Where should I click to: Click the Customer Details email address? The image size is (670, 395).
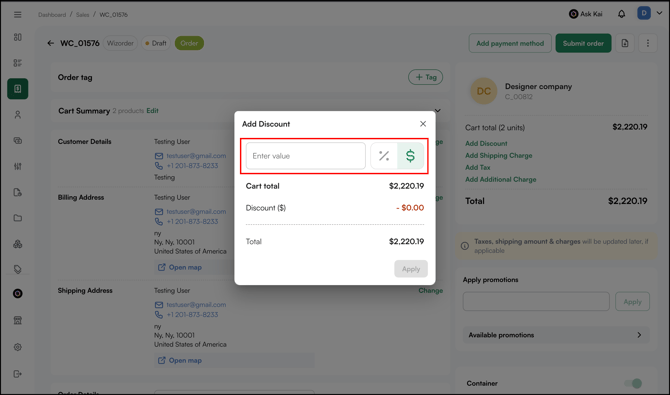[196, 156]
